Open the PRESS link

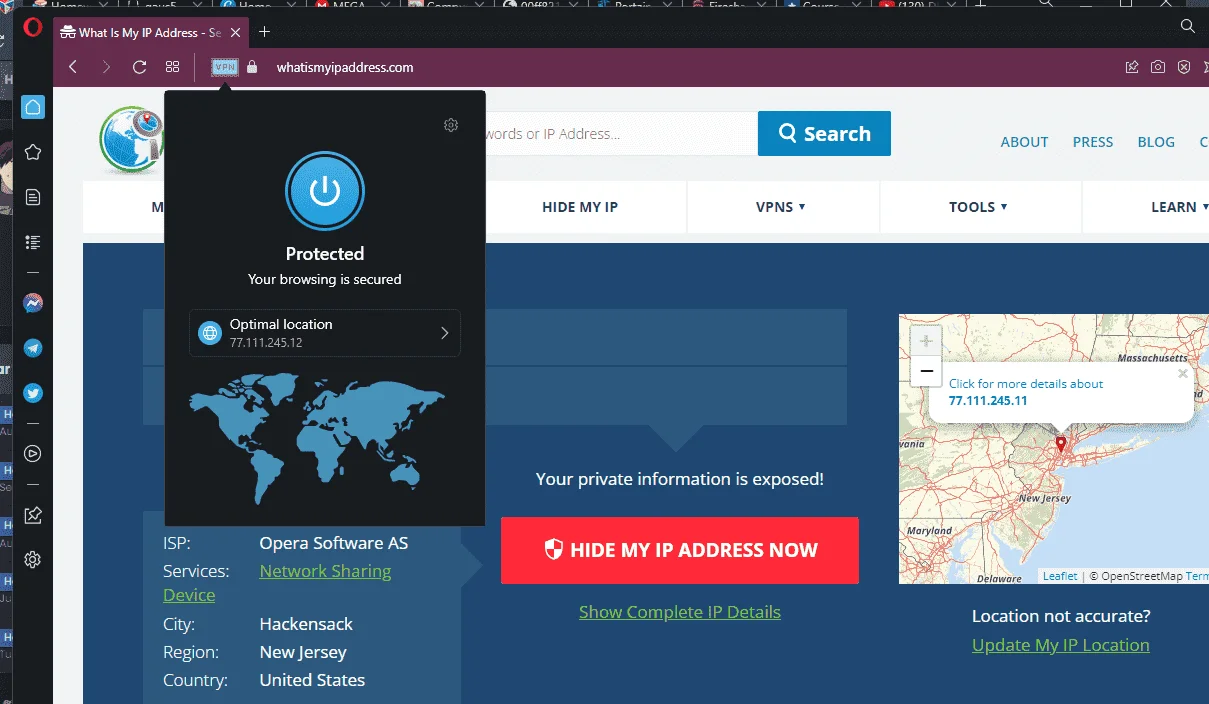(x=1093, y=142)
